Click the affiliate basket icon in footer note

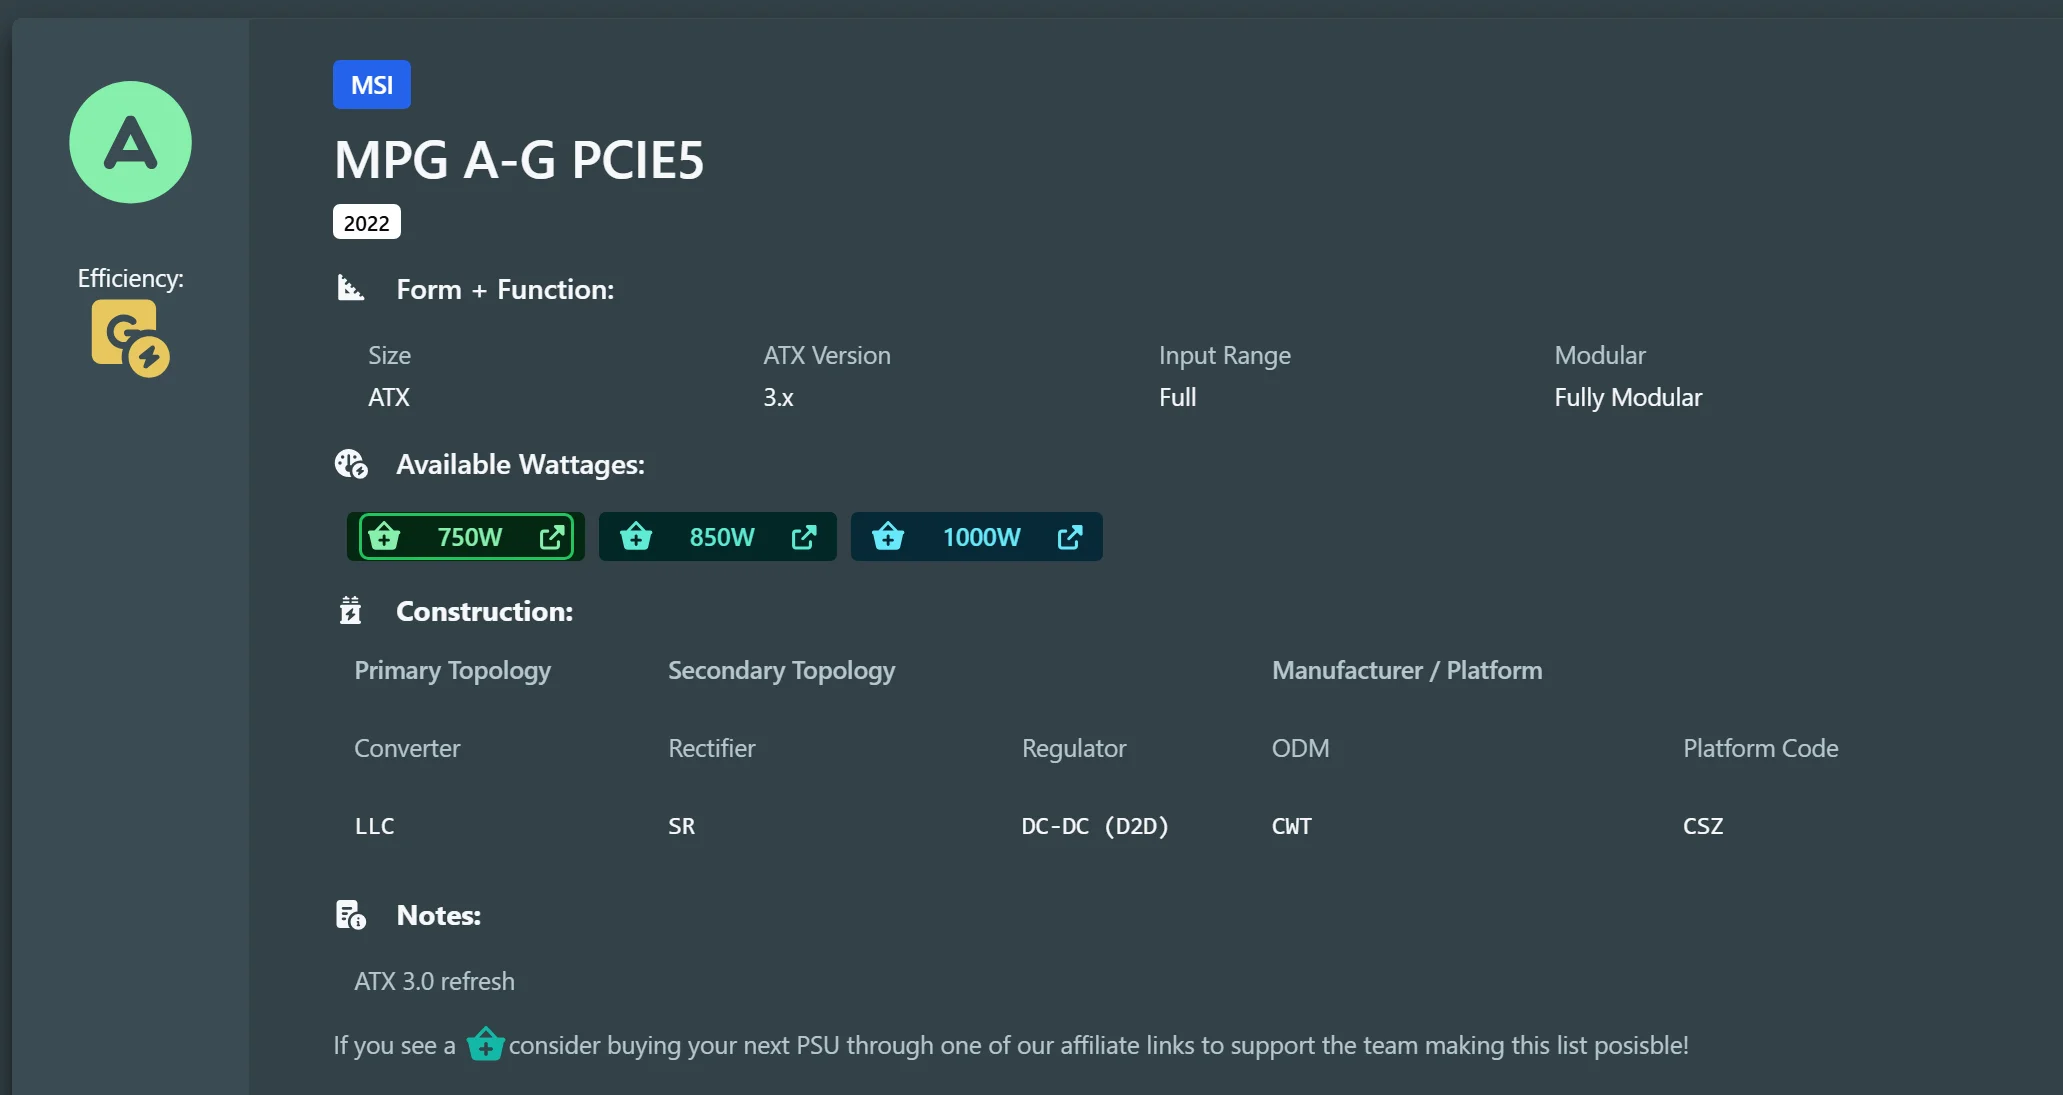click(x=485, y=1045)
